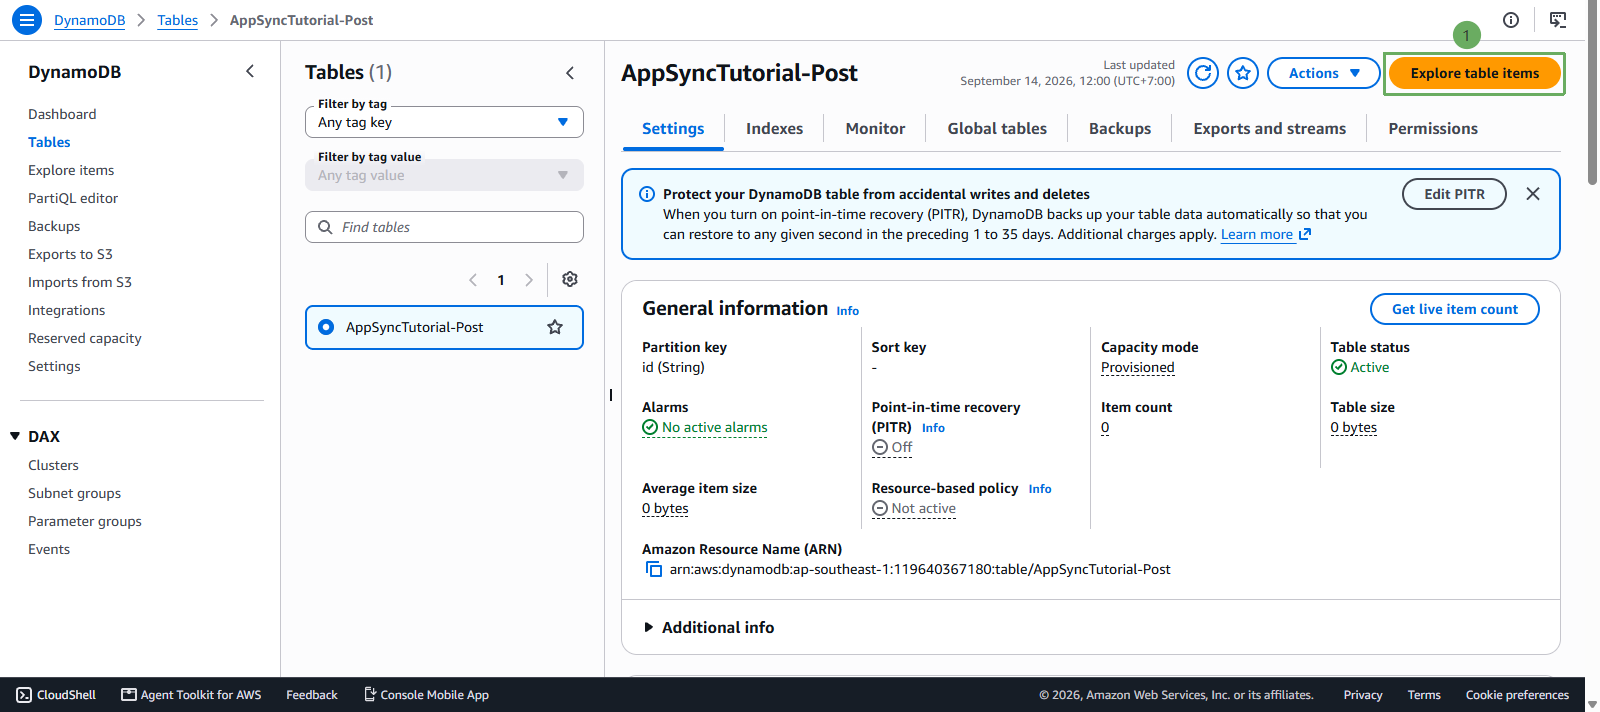Go to next page of tables
Image resolution: width=1600 pixels, height=712 pixels.
tap(529, 280)
